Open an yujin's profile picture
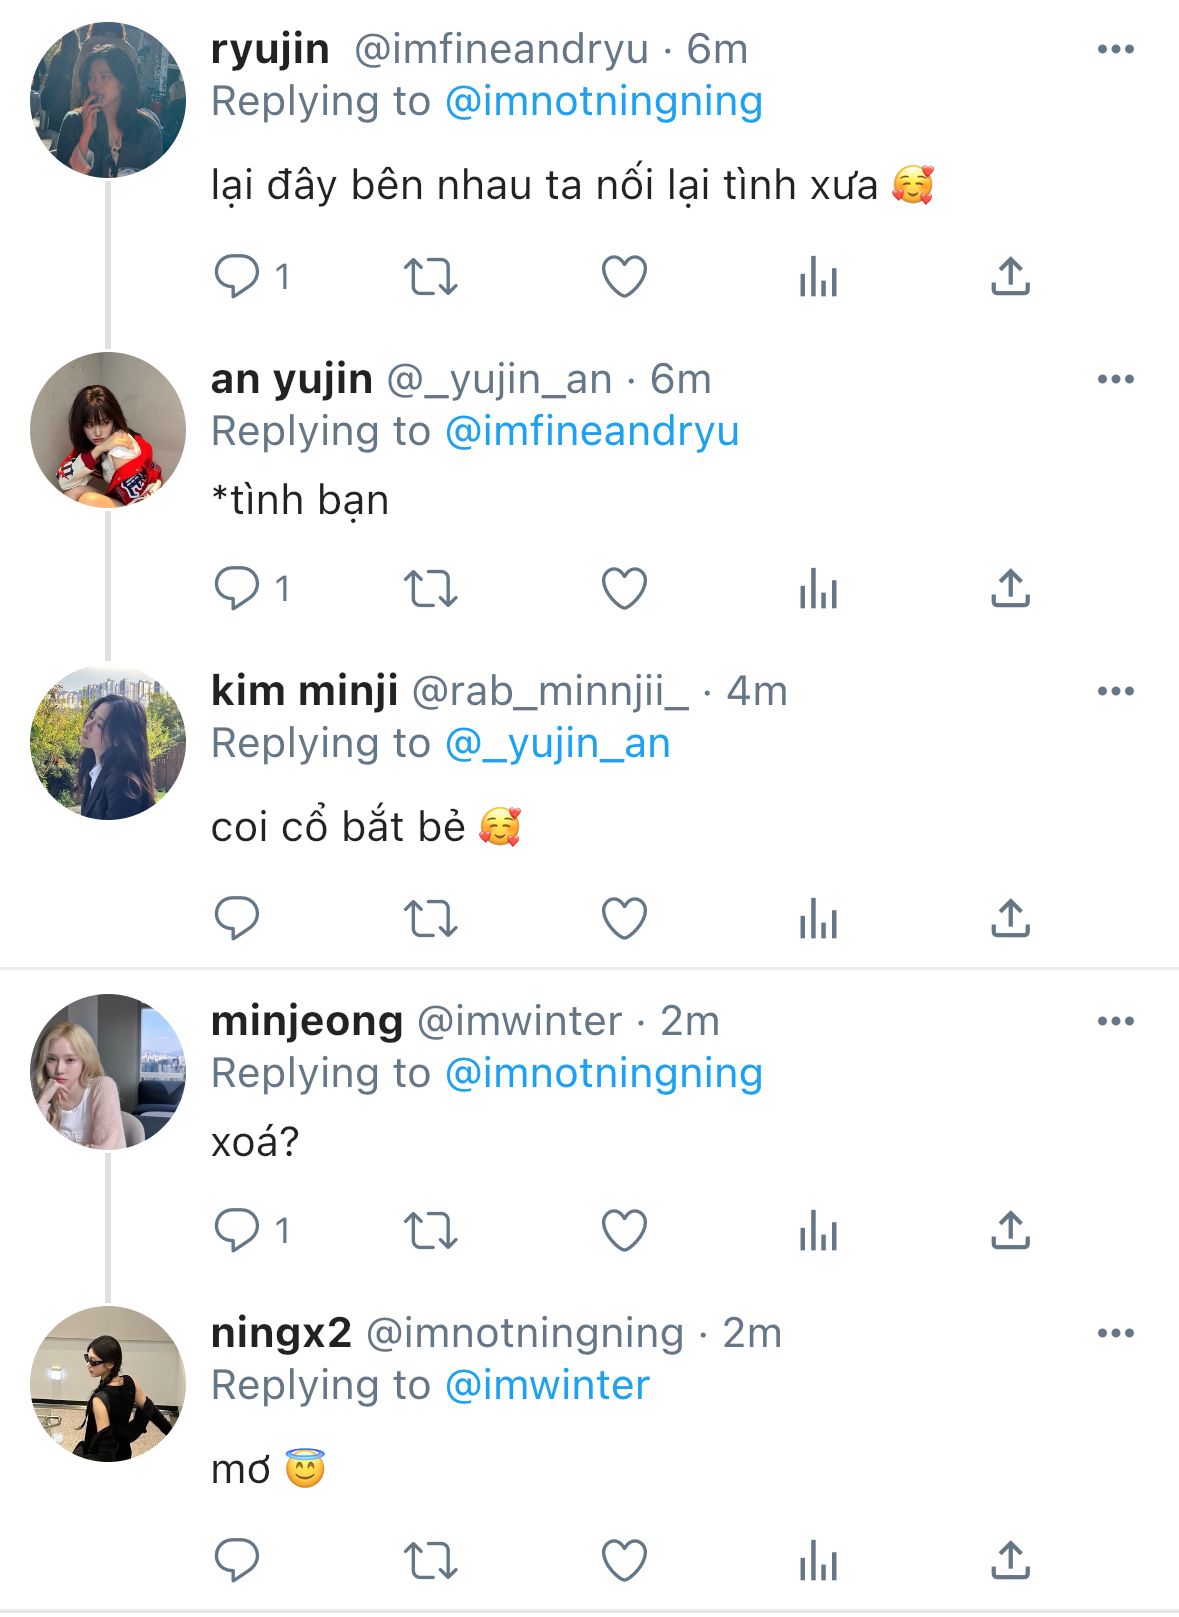 click(108, 430)
